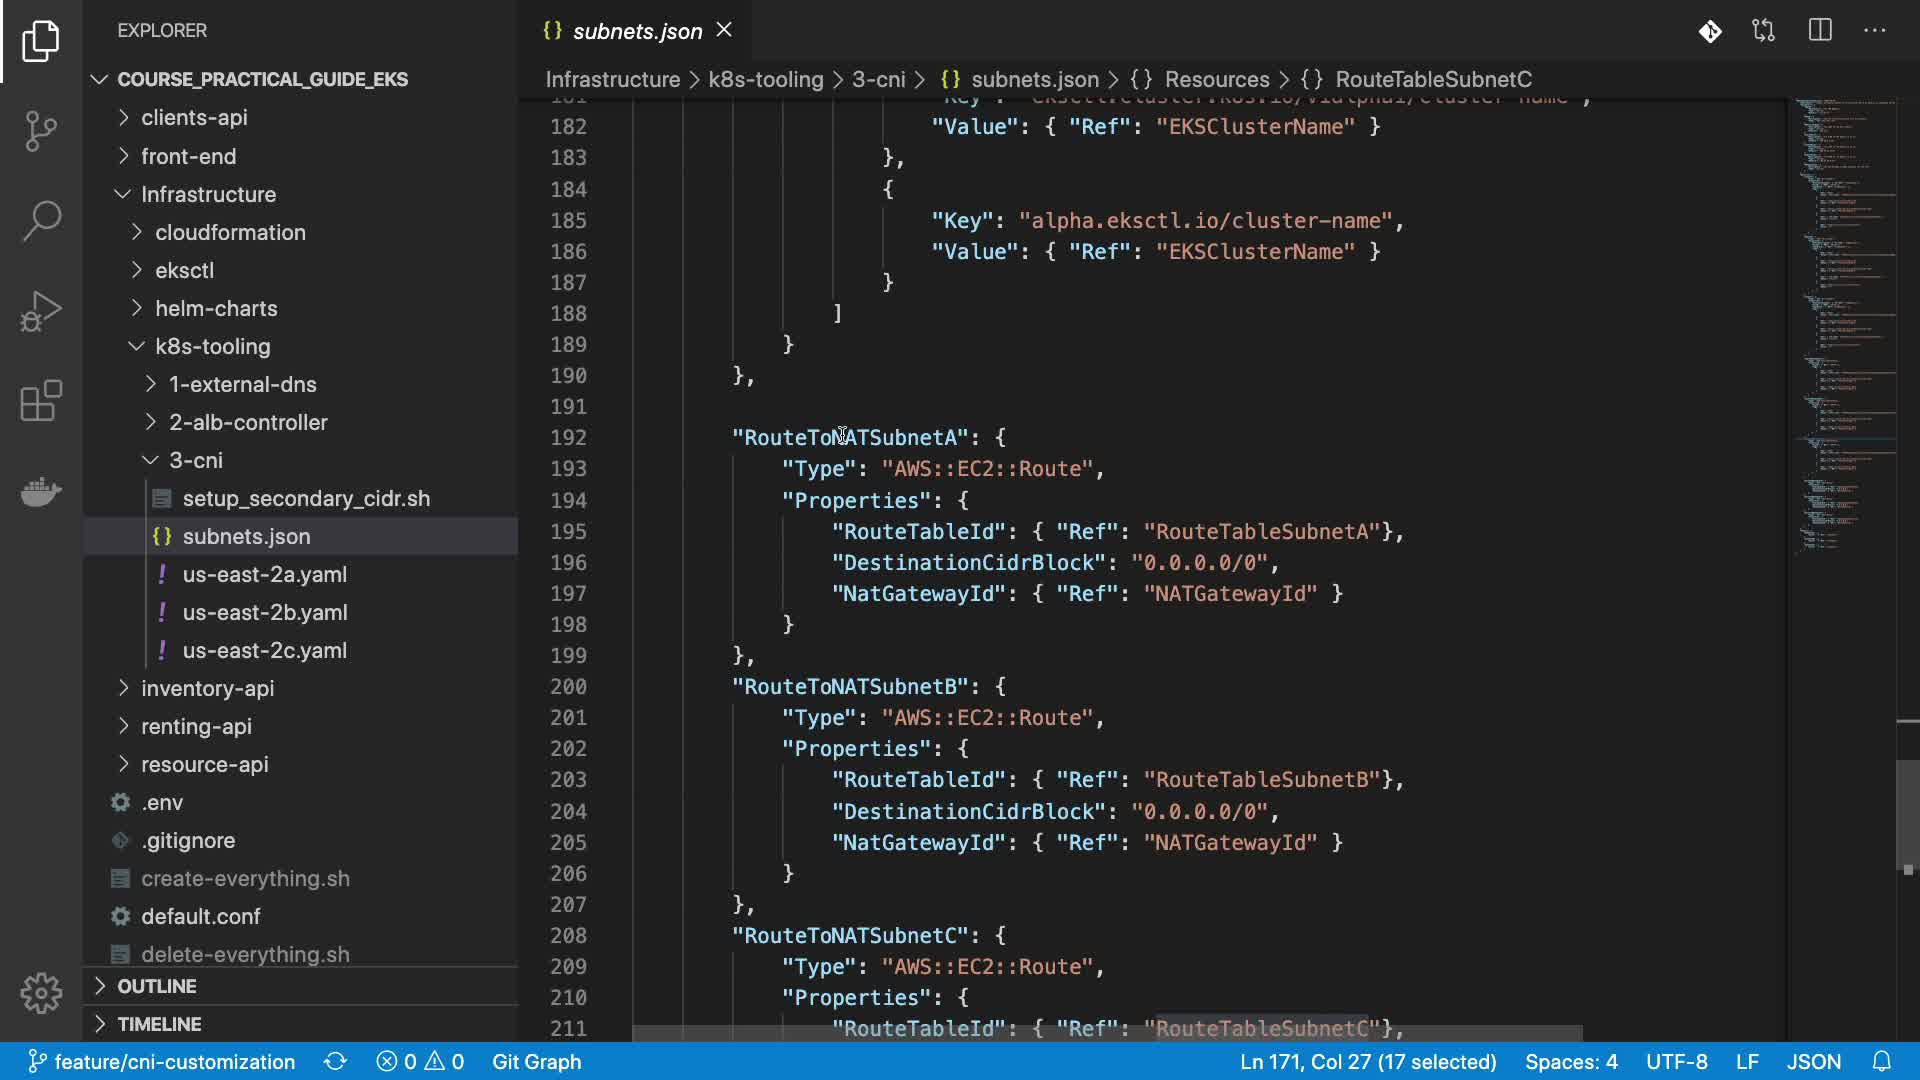Open the More Actions ellipsis menu
The height and width of the screenshot is (1080, 1920).
pos(1875,31)
